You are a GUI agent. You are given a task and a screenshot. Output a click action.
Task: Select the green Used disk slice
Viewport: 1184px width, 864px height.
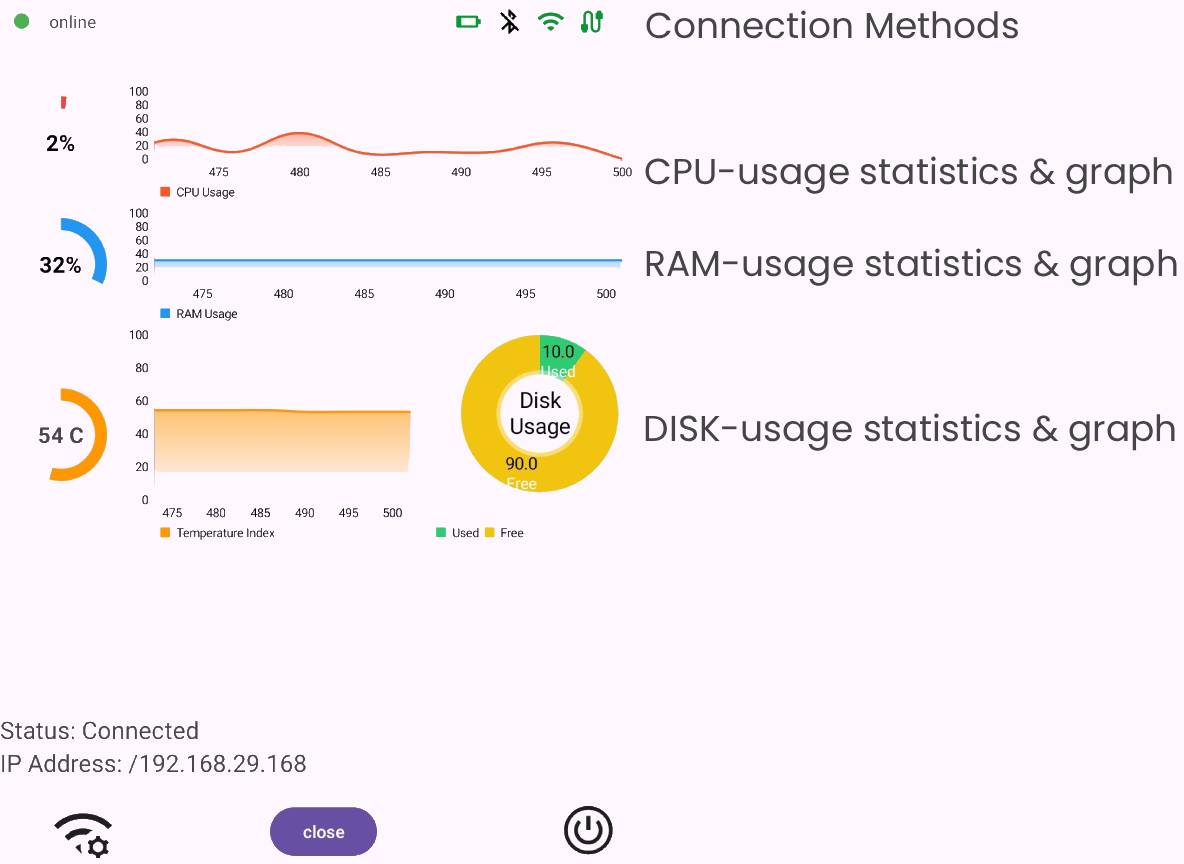click(x=559, y=357)
